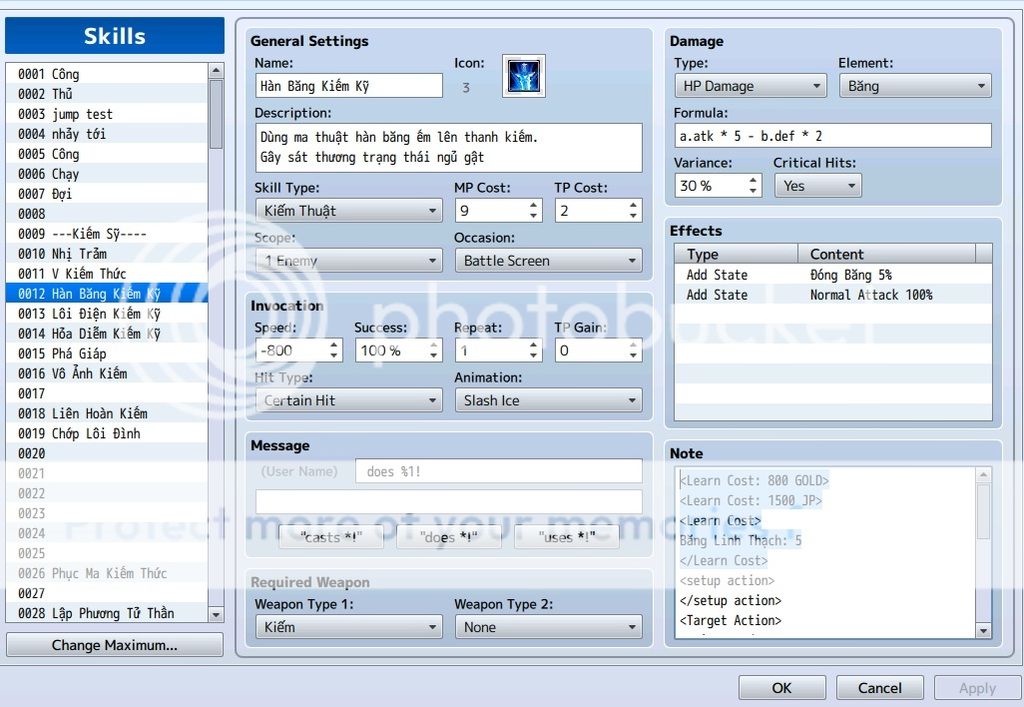Click the Apply button
The image size is (1024, 707).
[976, 687]
